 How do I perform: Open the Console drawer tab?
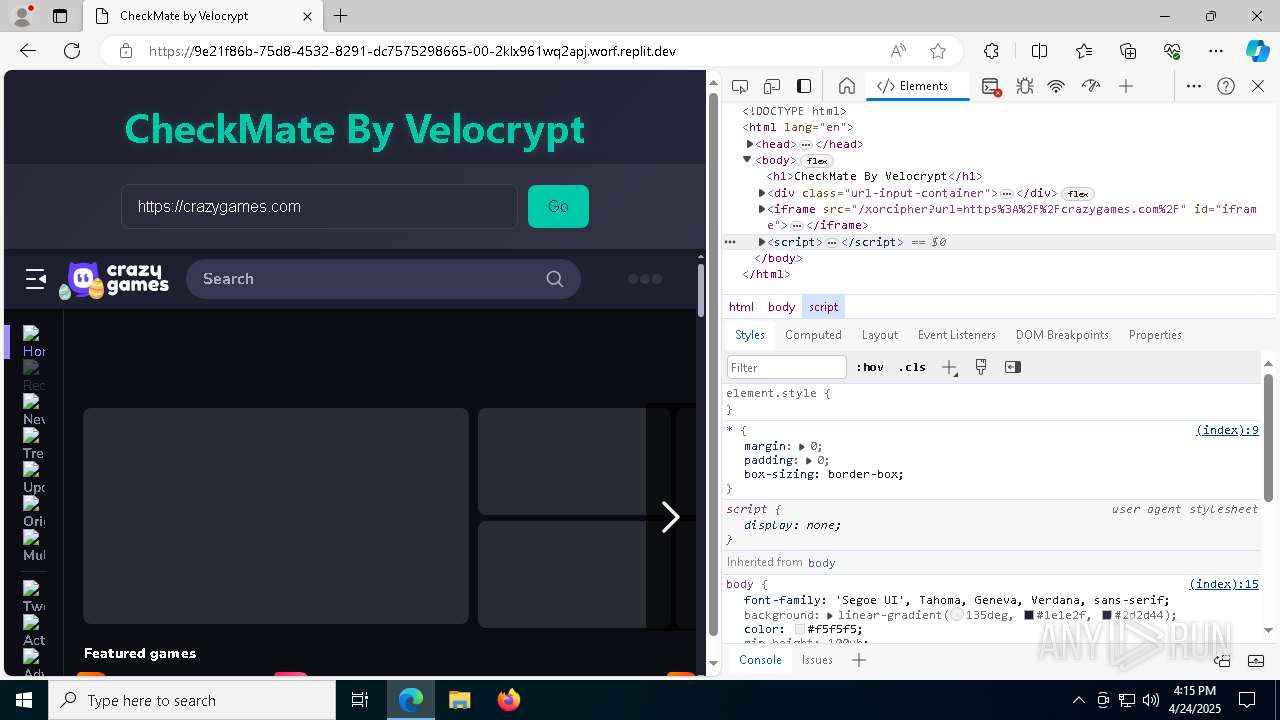click(760, 660)
